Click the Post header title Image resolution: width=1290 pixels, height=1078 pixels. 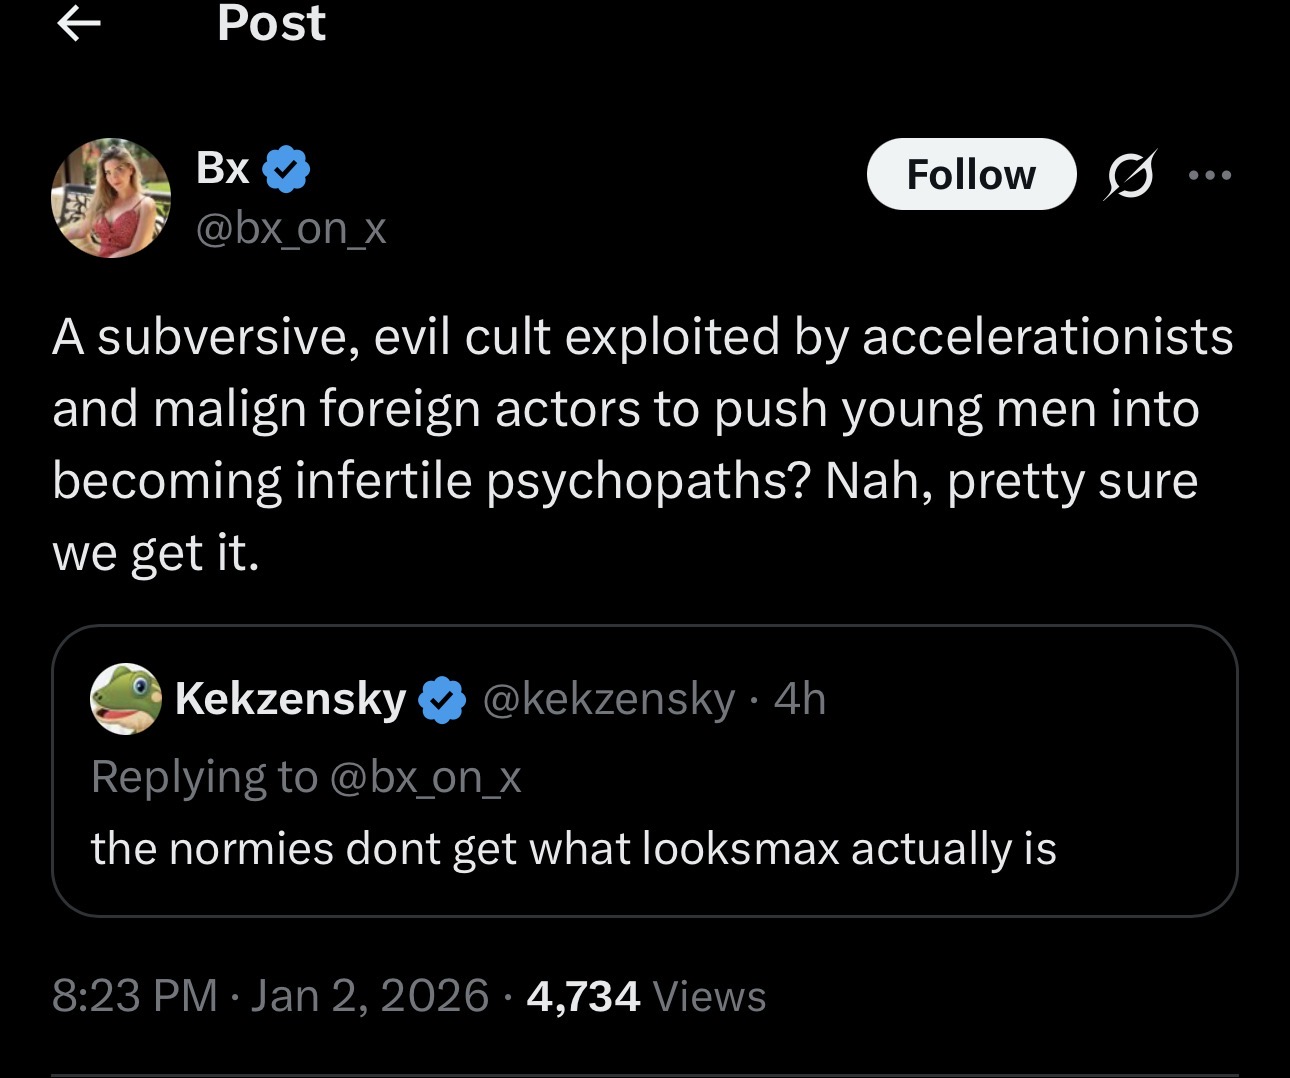[271, 24]
